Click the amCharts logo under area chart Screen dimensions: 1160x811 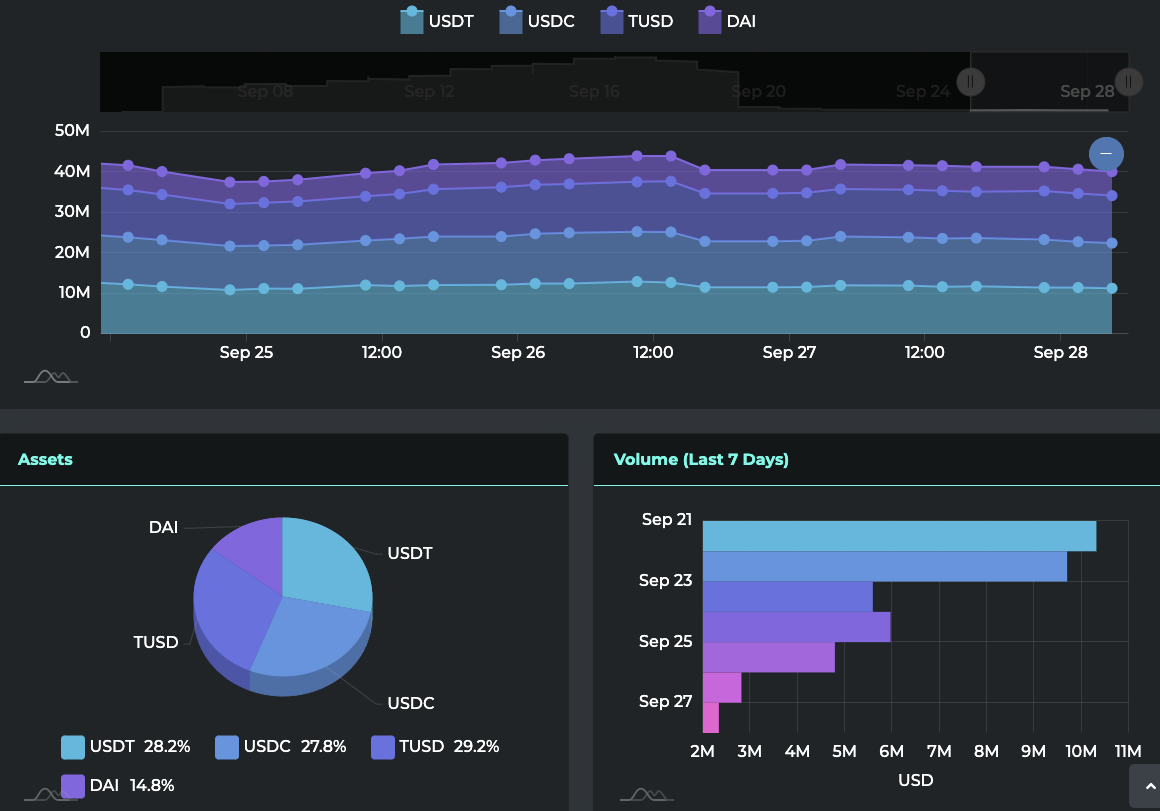(x=50, y=377)
